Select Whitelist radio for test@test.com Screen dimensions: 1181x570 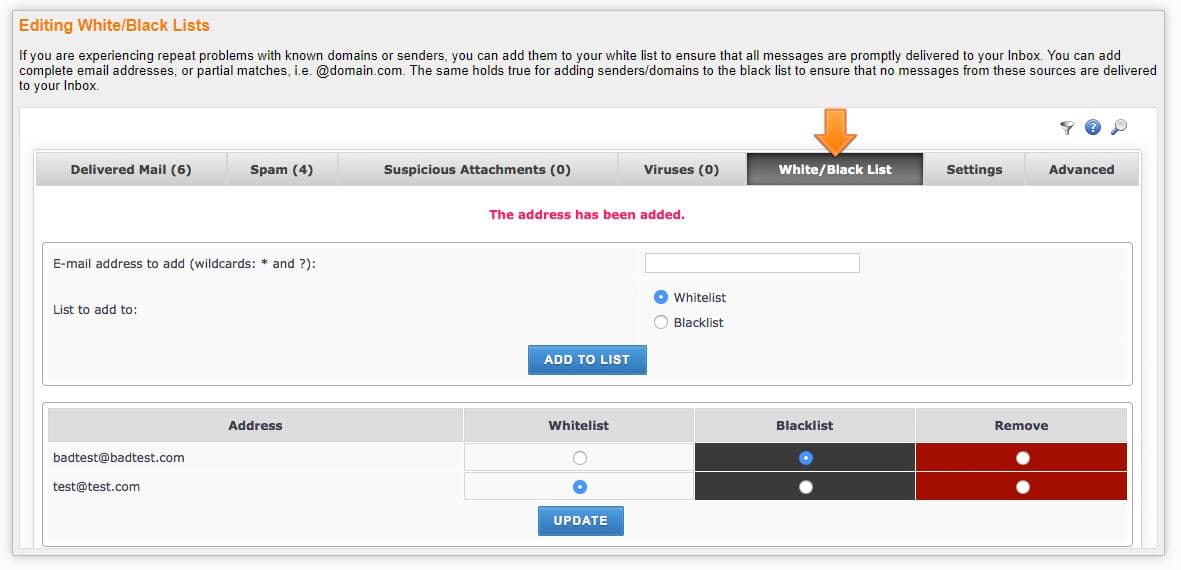[579, 487]
